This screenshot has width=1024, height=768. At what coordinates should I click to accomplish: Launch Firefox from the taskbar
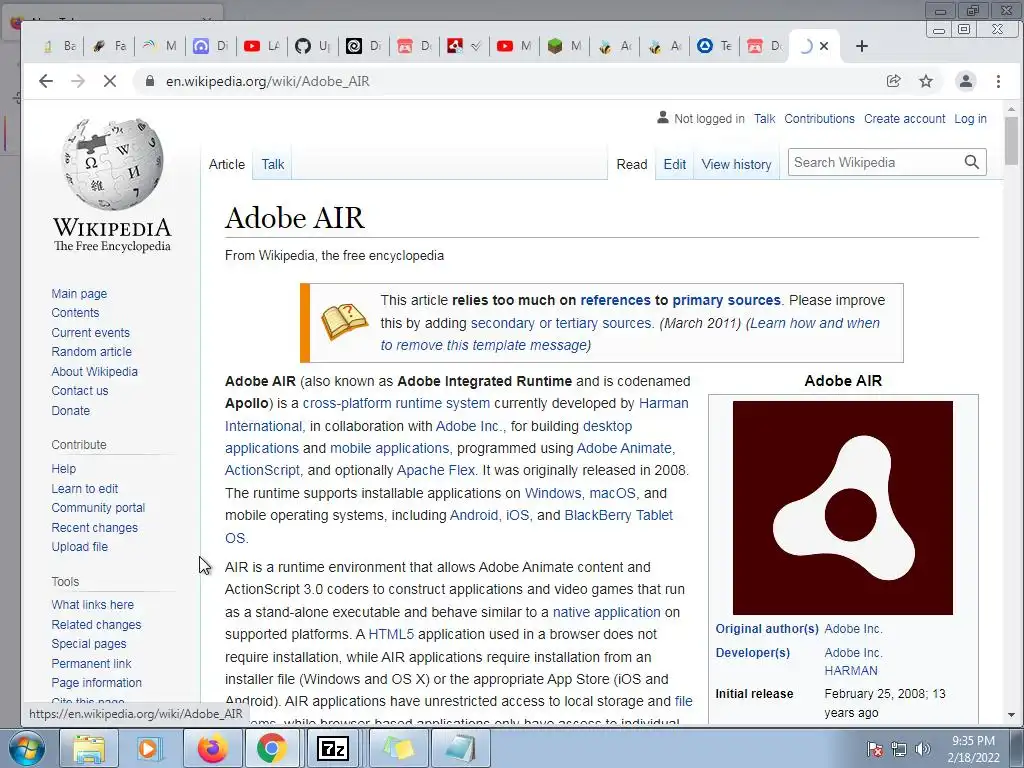pyautogui.click(x=212, y=748)
